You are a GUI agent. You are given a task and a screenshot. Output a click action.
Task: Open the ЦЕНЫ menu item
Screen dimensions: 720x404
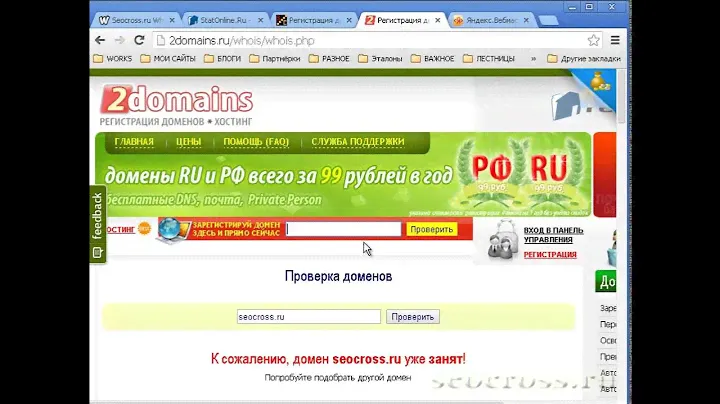point(188,142)
